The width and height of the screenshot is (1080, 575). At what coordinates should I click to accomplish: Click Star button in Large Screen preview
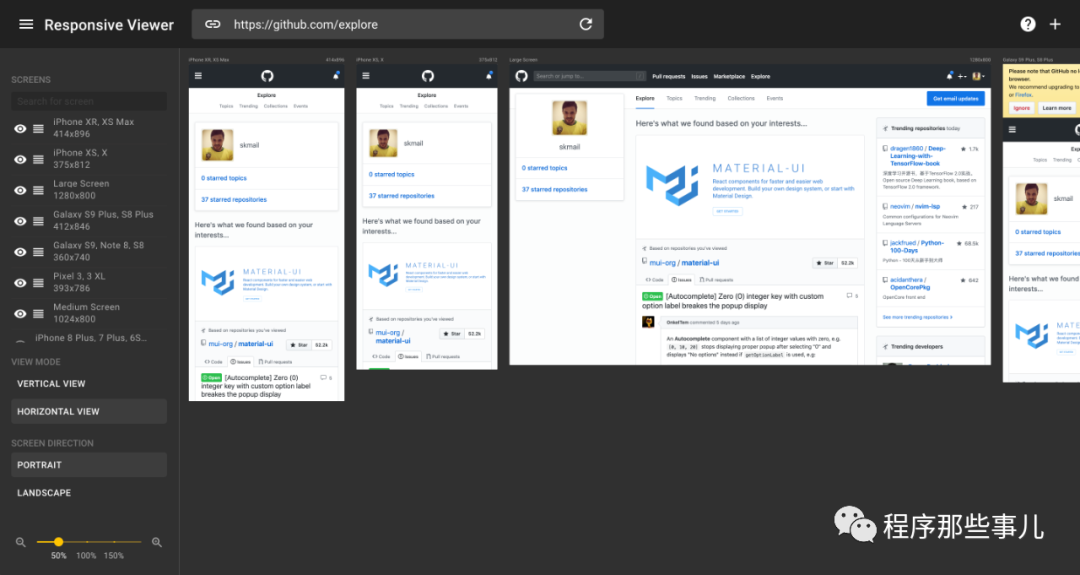click(x=824, y=263)
